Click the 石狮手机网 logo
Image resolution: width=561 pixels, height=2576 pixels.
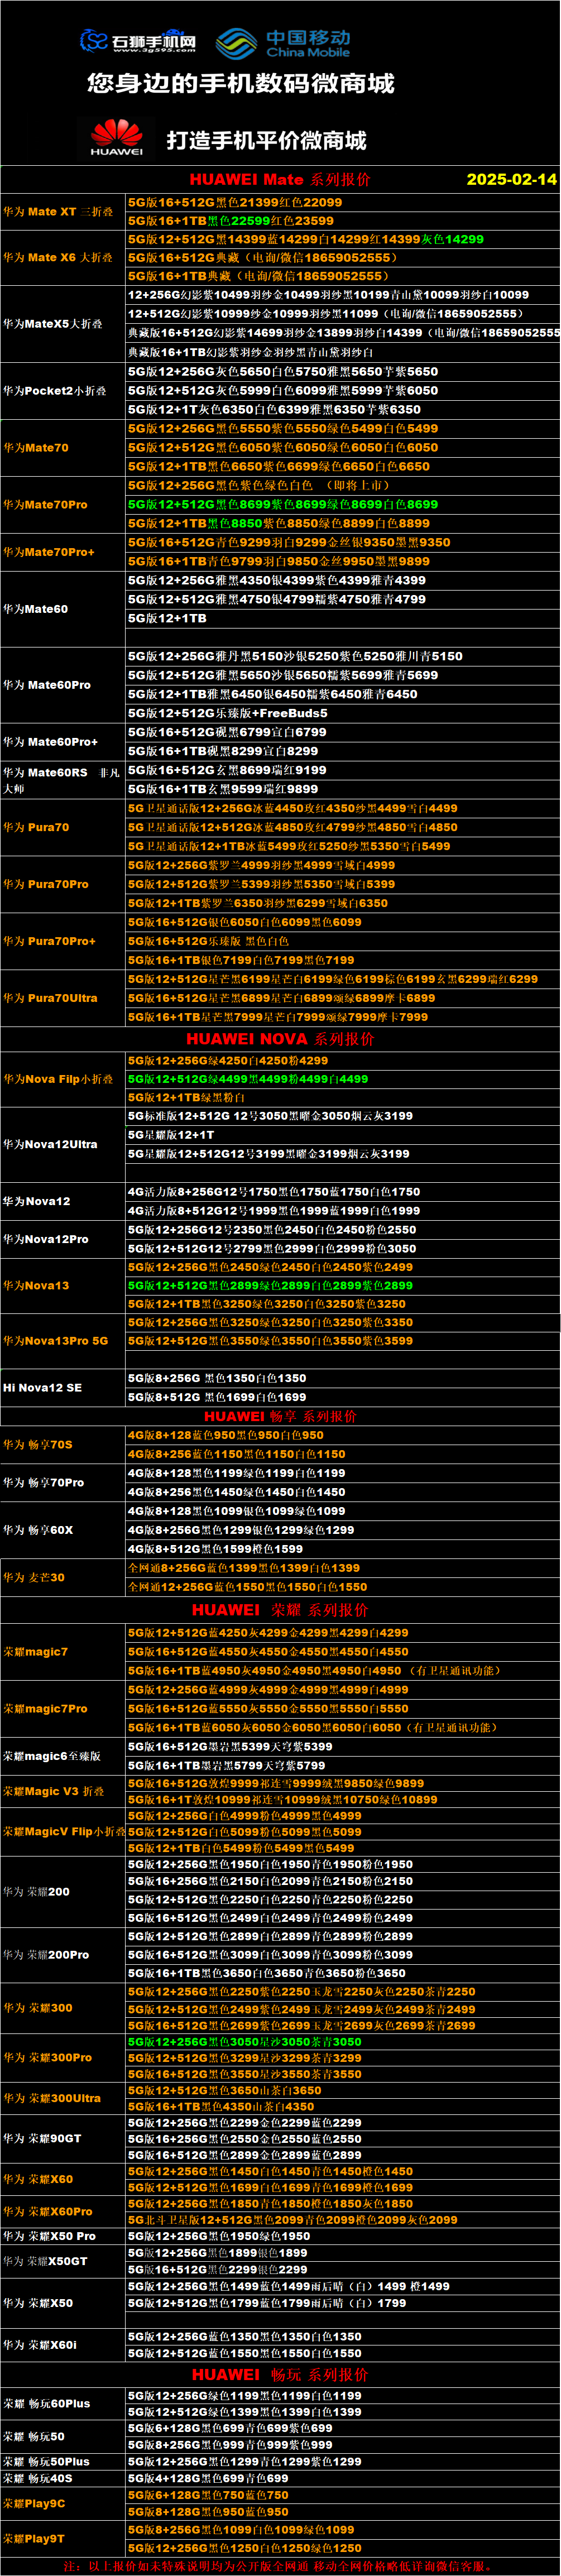[138, 42]
